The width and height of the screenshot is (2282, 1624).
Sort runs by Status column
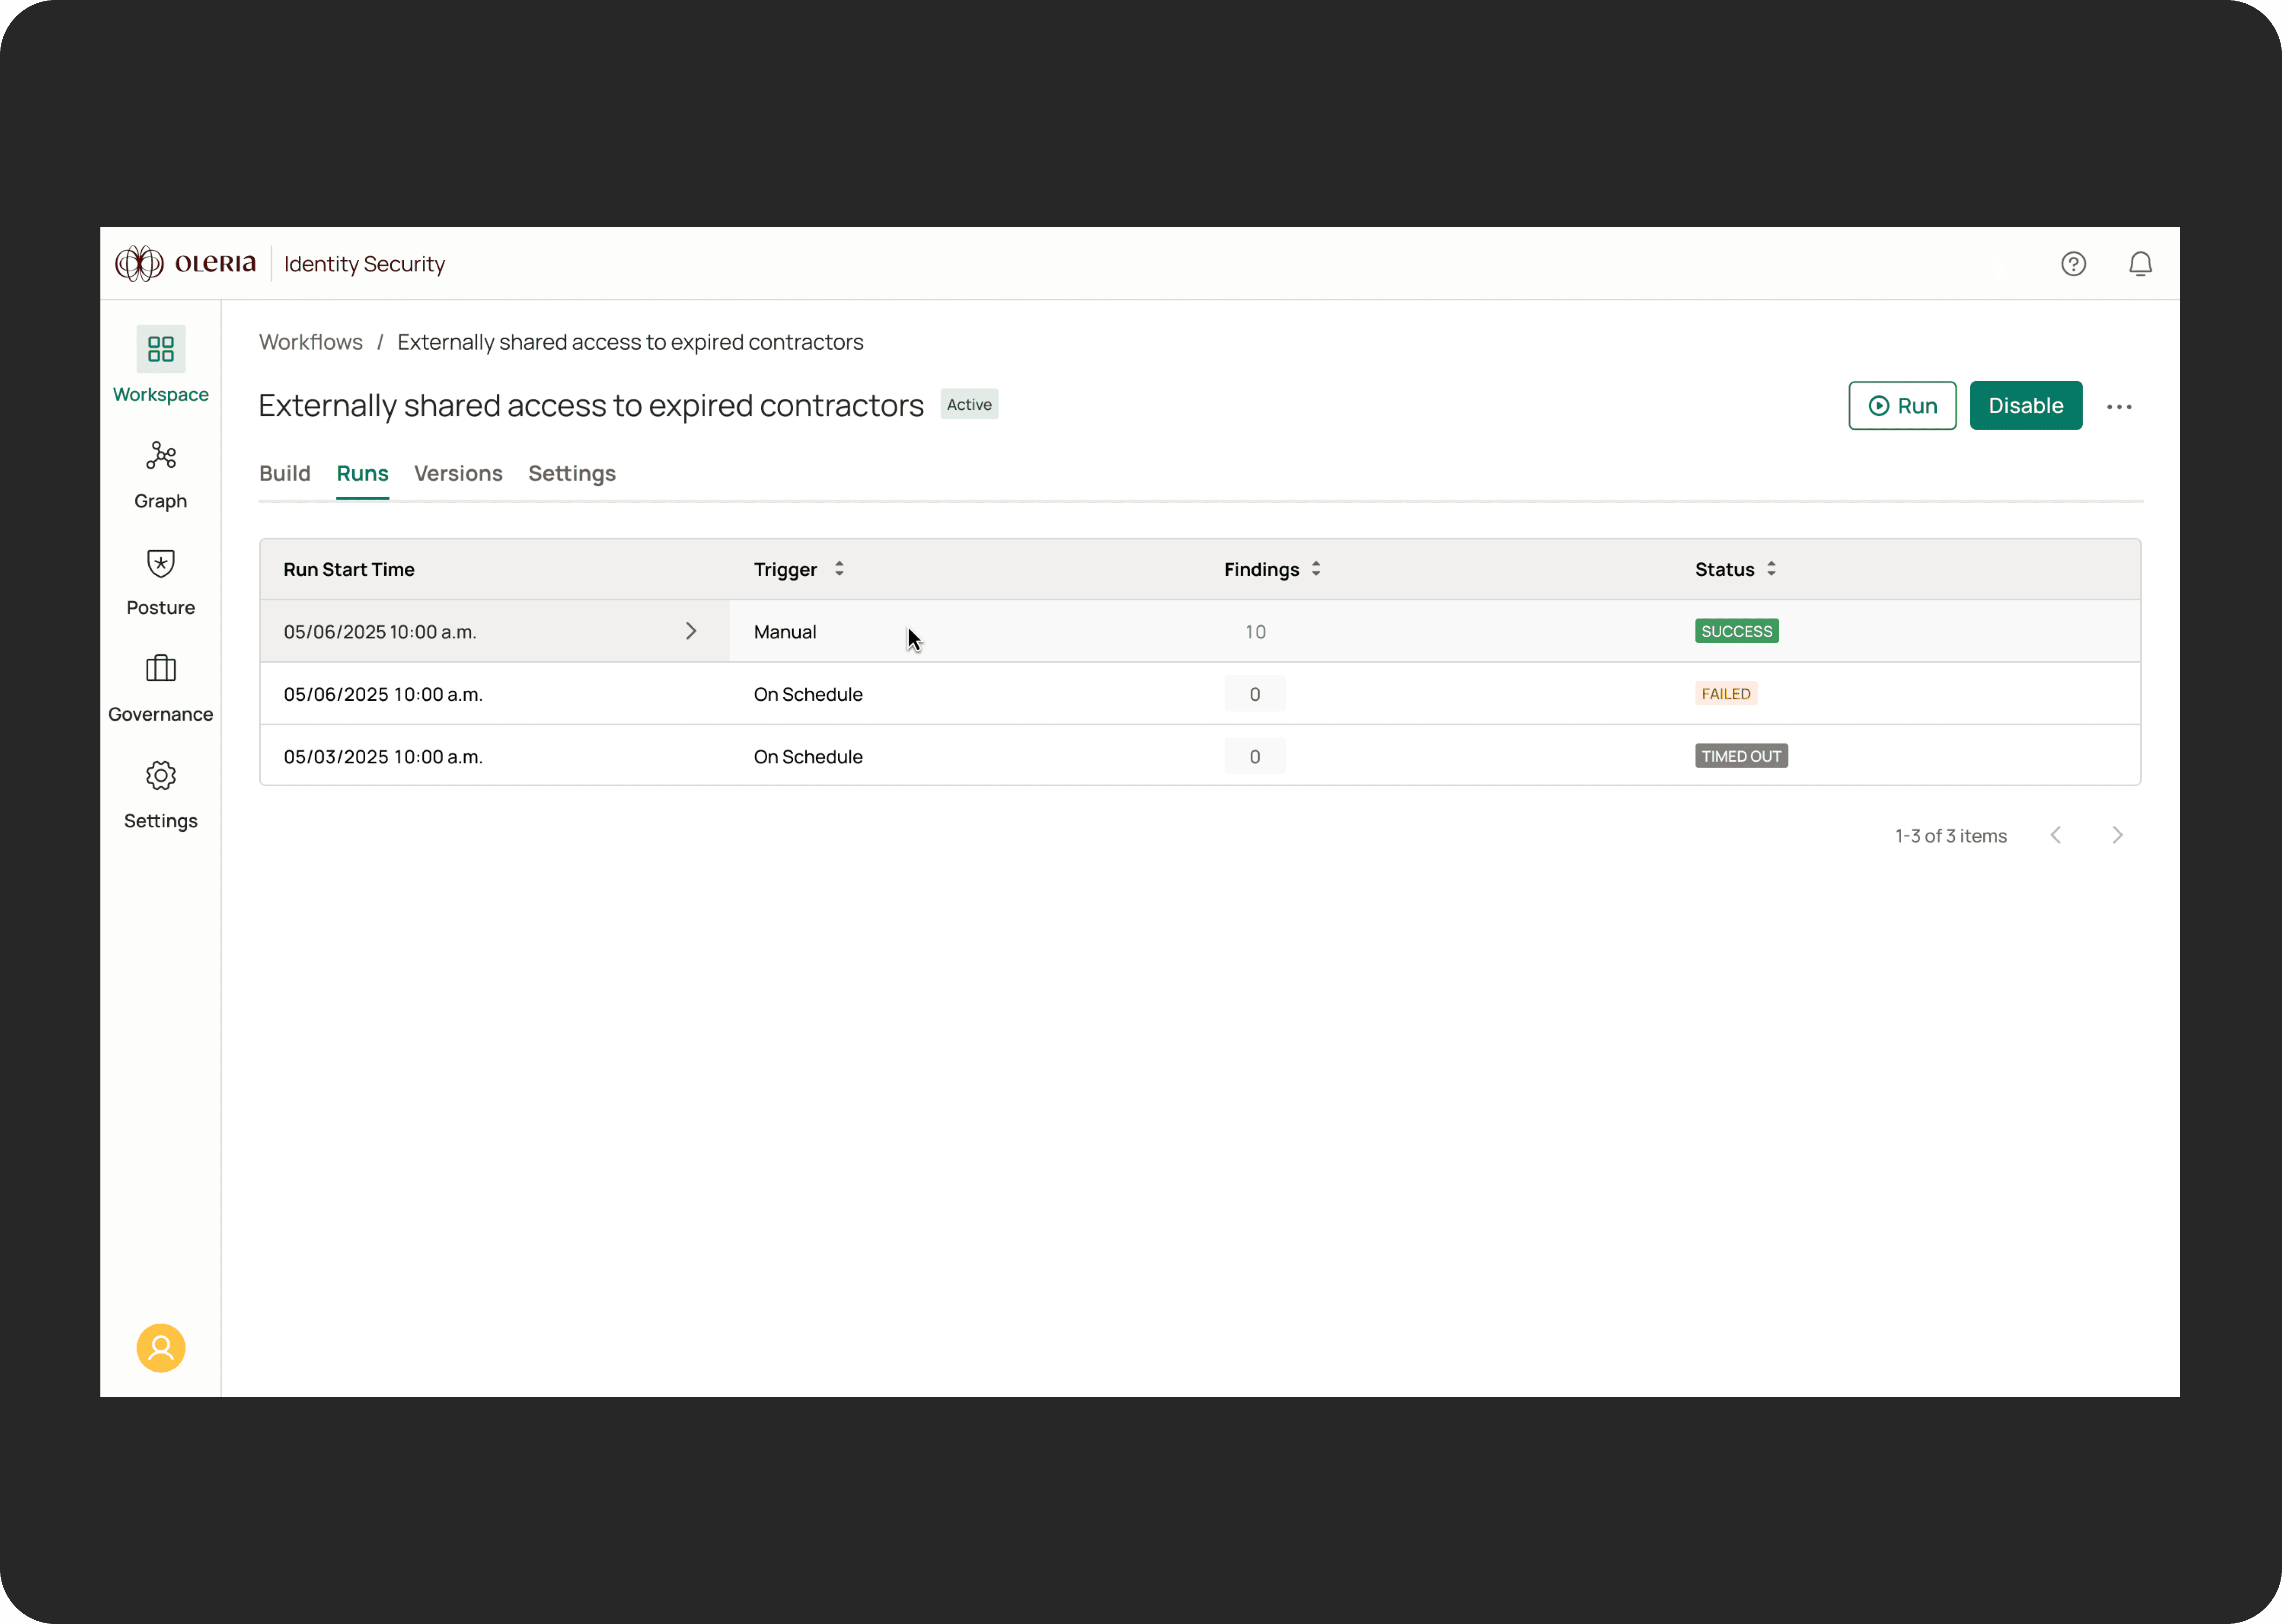point(1771,569)
